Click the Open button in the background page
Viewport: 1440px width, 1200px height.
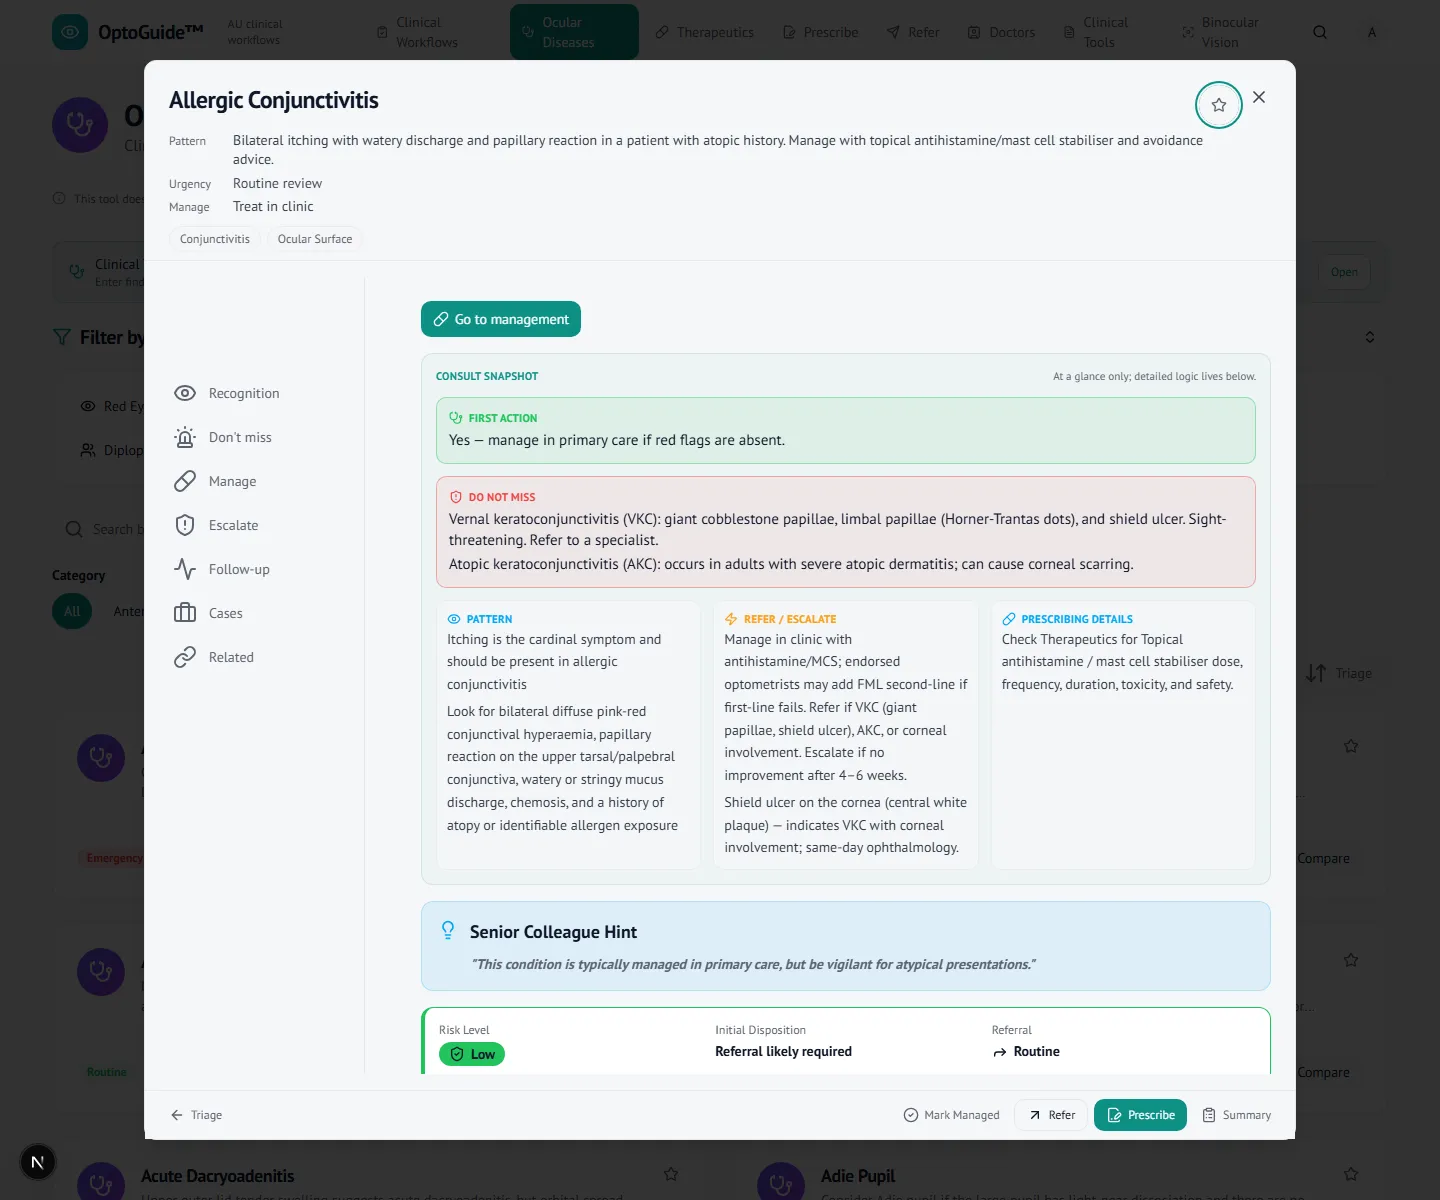pos(1344,272)
